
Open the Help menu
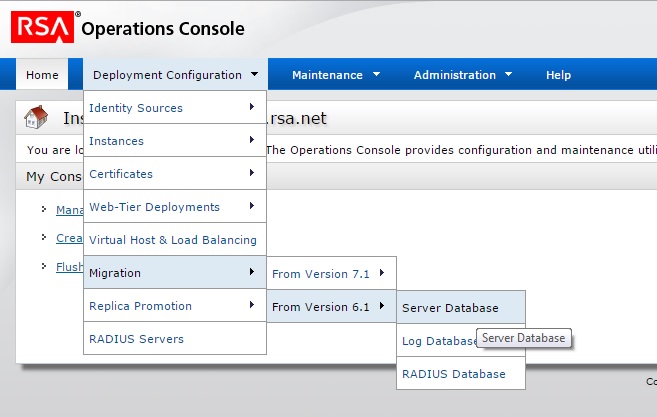558,75
